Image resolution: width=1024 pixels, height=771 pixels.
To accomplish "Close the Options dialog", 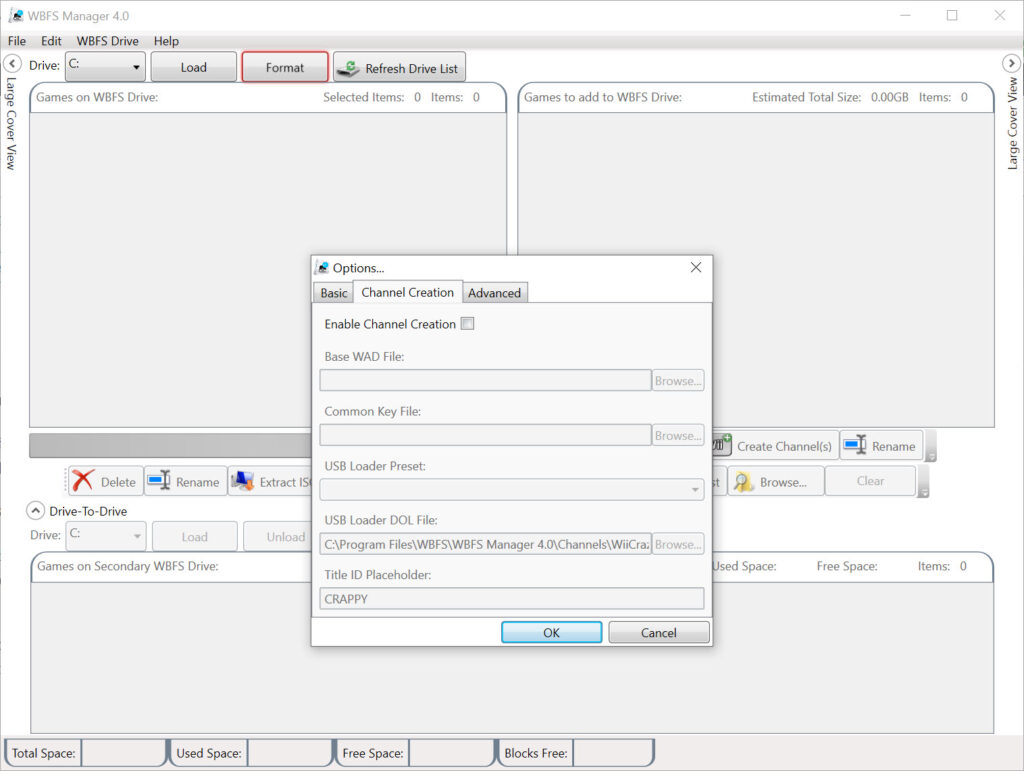I will (696, 267).
